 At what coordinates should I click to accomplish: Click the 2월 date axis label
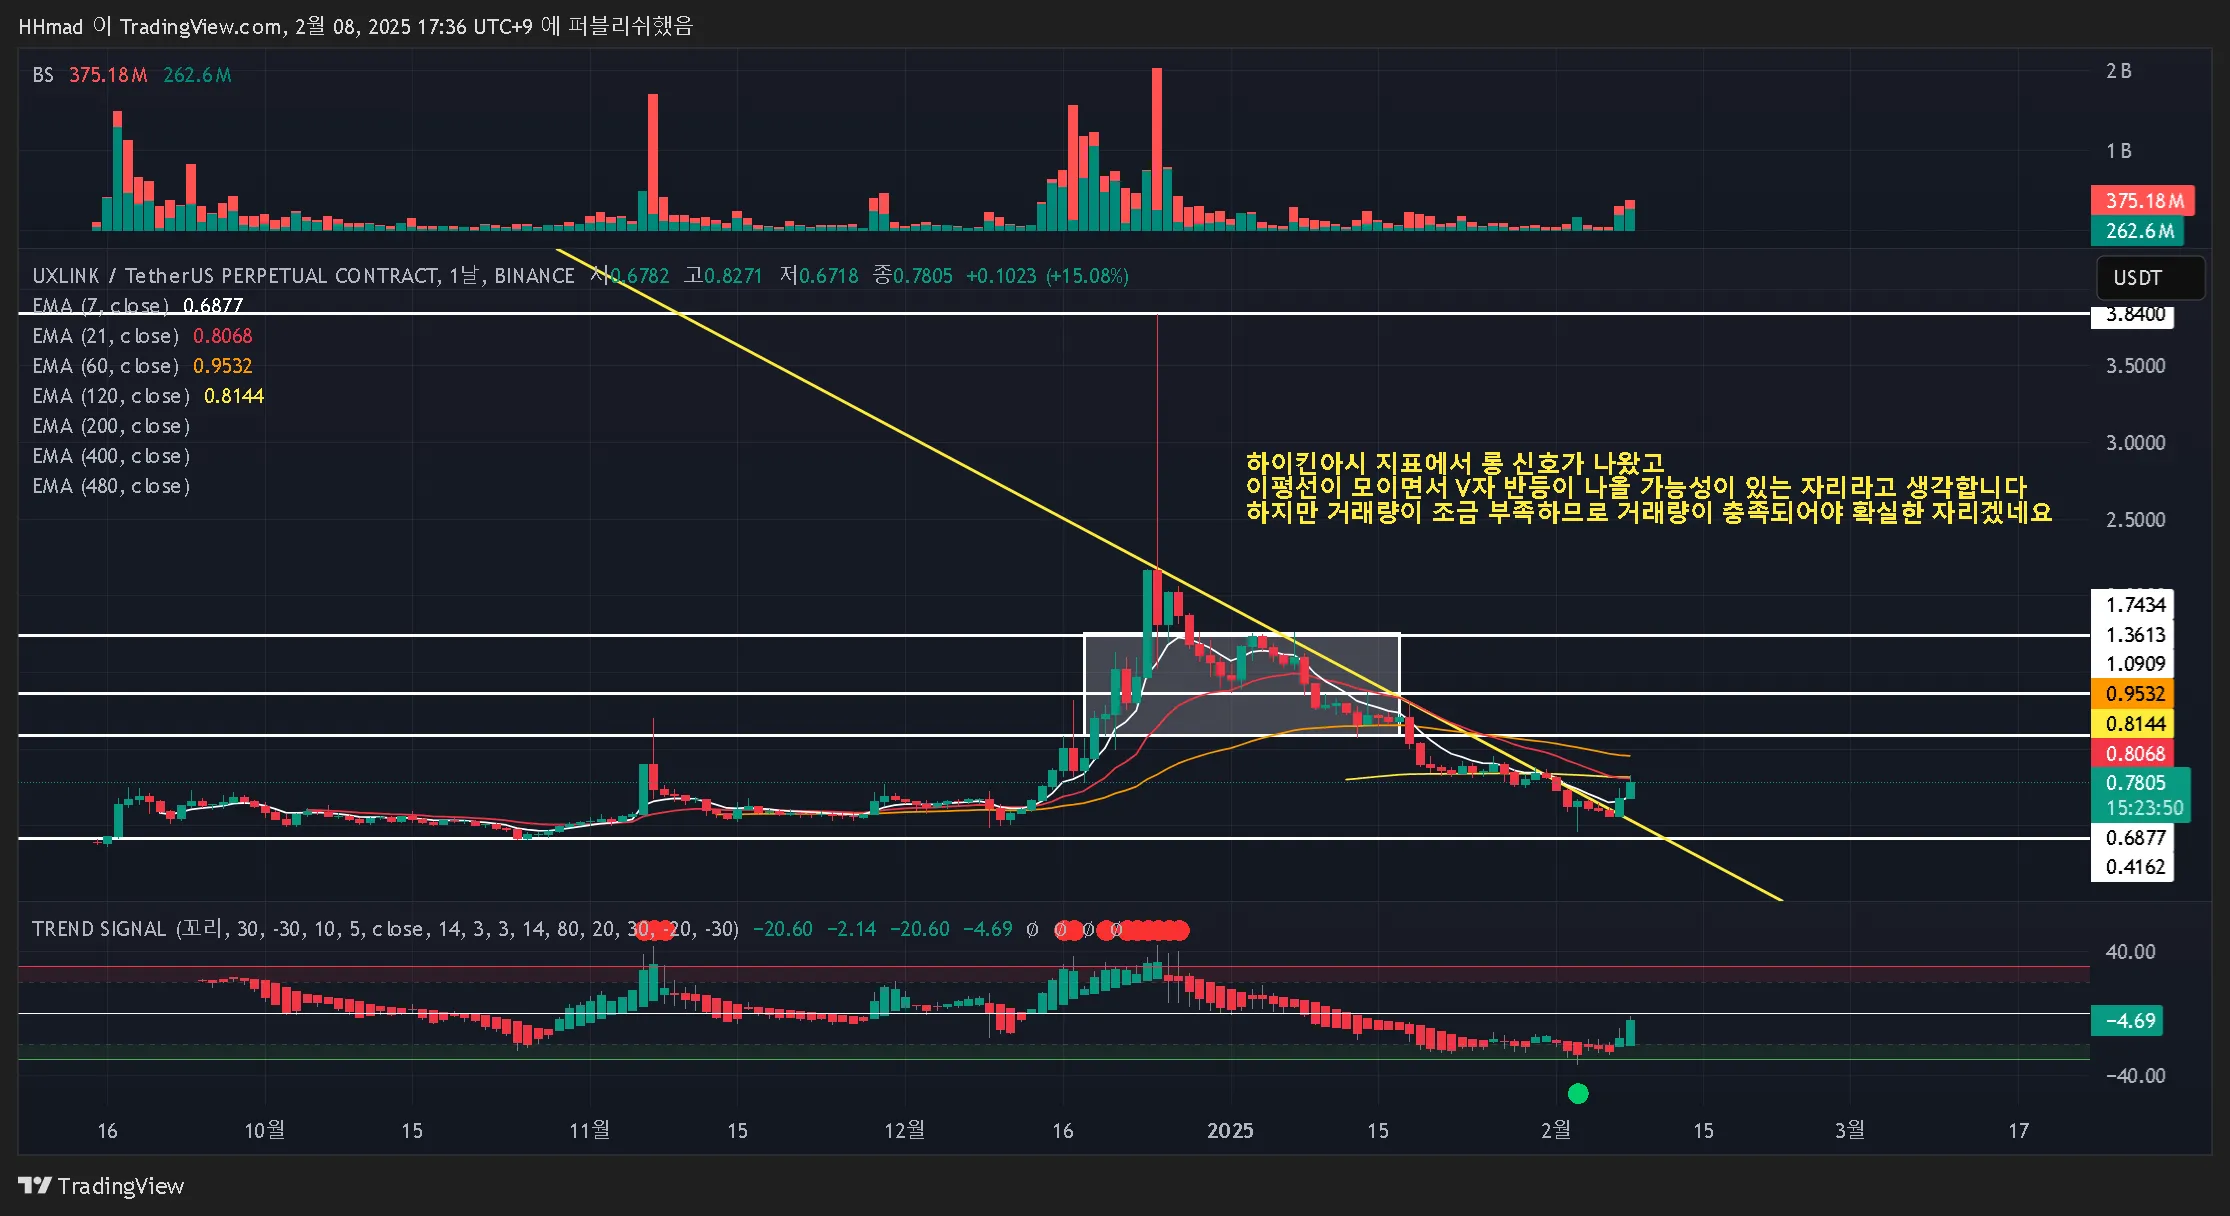[x=1555, y=1130]
